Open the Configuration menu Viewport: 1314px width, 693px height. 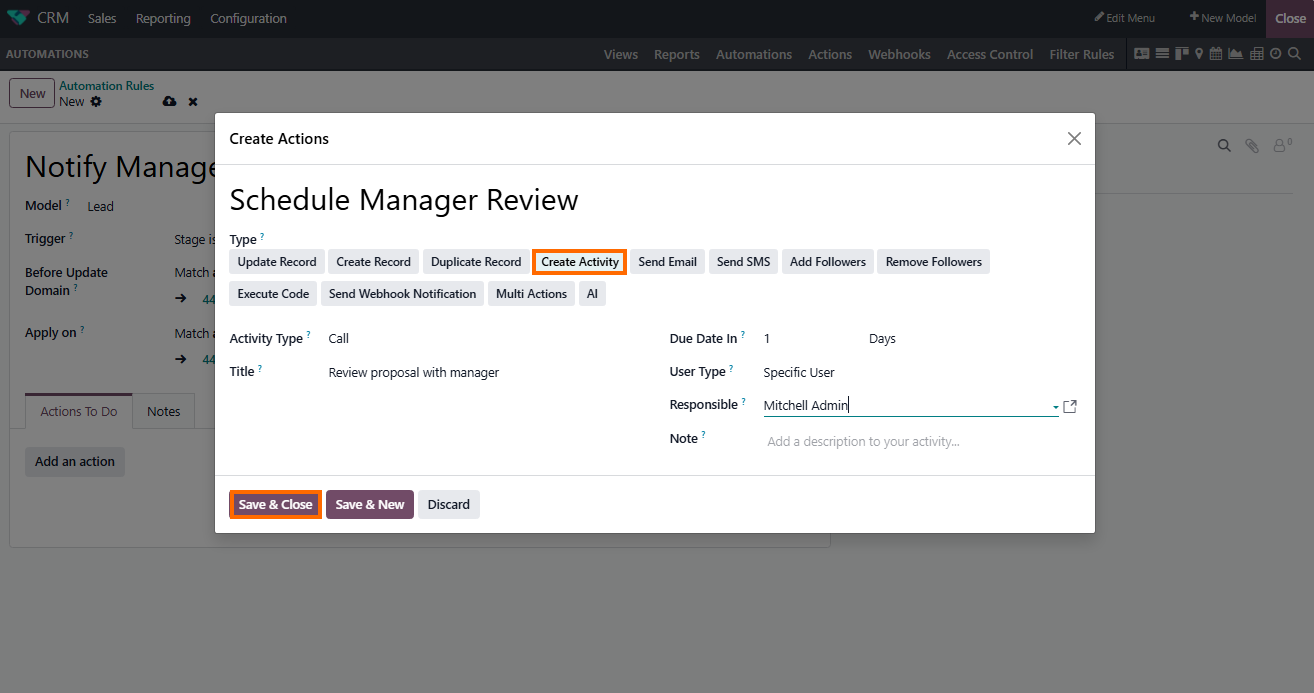coord(248,18)
